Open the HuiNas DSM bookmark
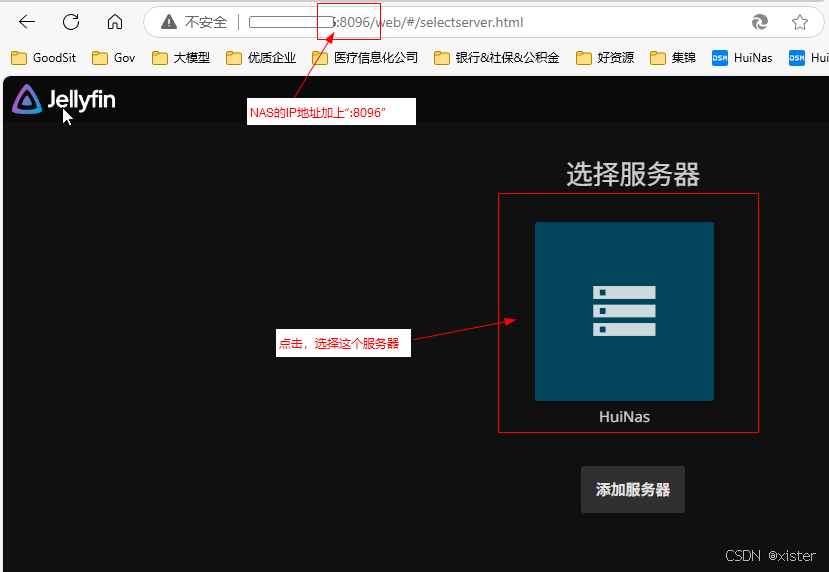This screenshot has height=572, width=829. pyautogui.click(x=742, y=58)
